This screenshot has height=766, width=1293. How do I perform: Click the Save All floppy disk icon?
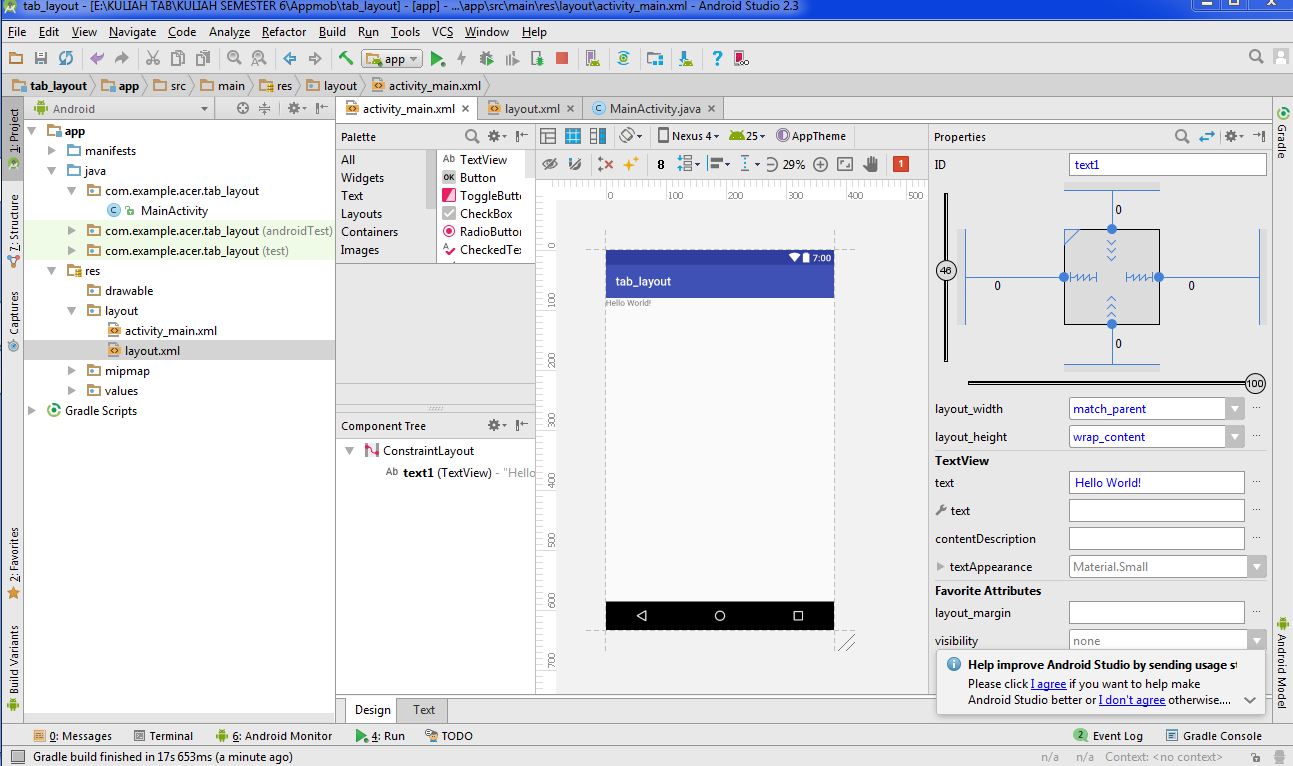(x=41, y=59)
